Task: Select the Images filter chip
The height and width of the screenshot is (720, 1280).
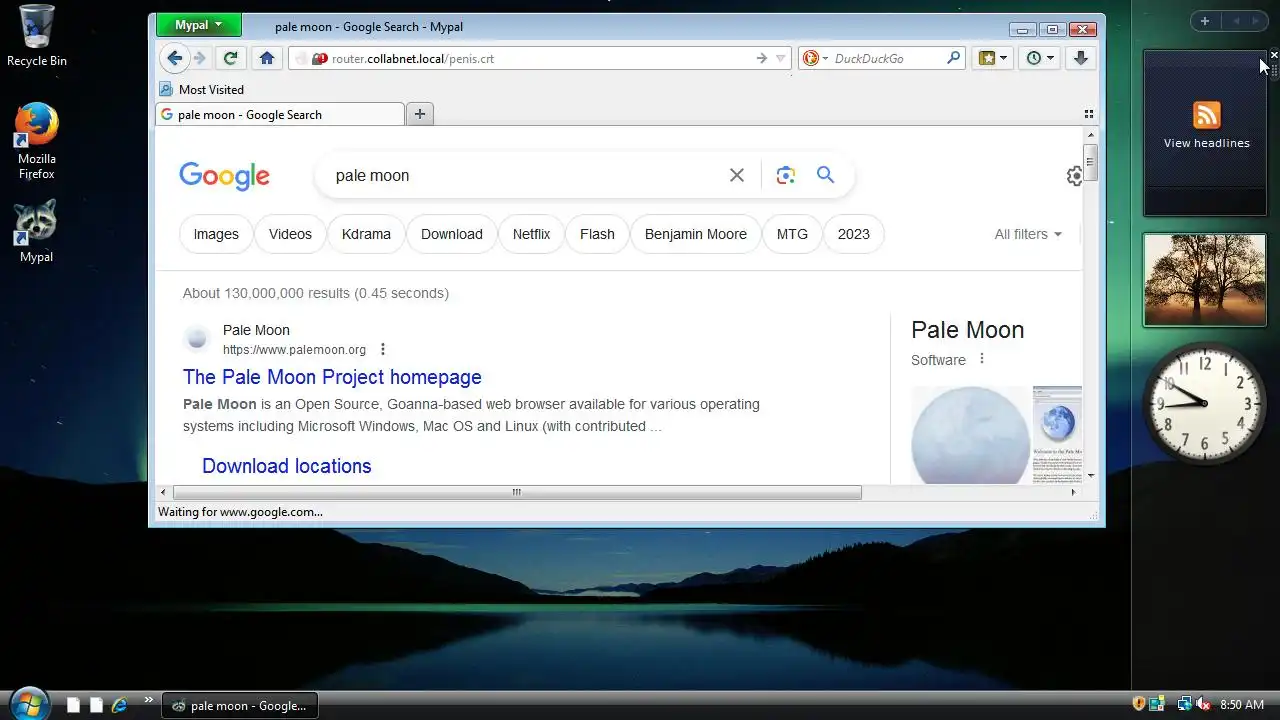Action: pos(216,234)
